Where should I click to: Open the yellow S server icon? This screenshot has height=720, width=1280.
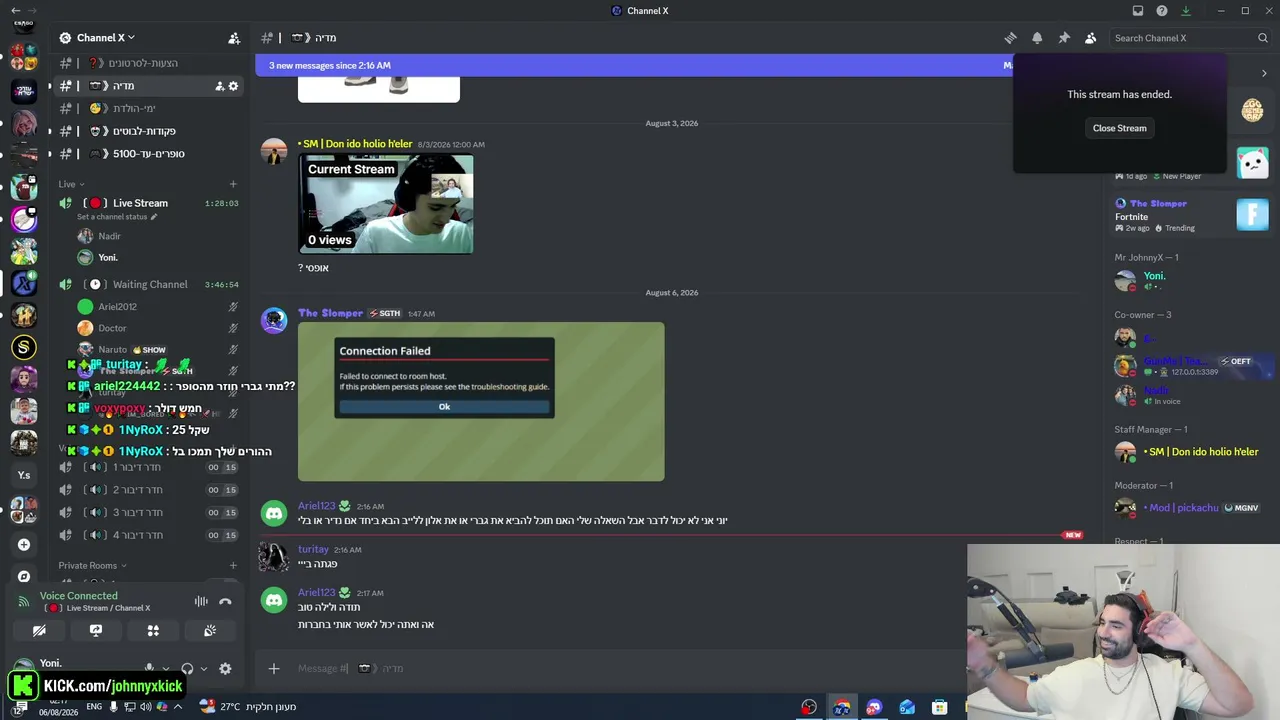point(24,347)
